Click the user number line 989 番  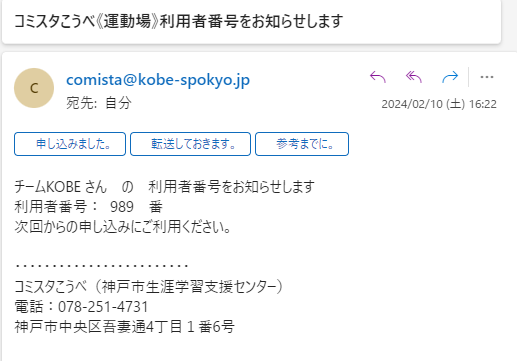[x=136, y=207]
